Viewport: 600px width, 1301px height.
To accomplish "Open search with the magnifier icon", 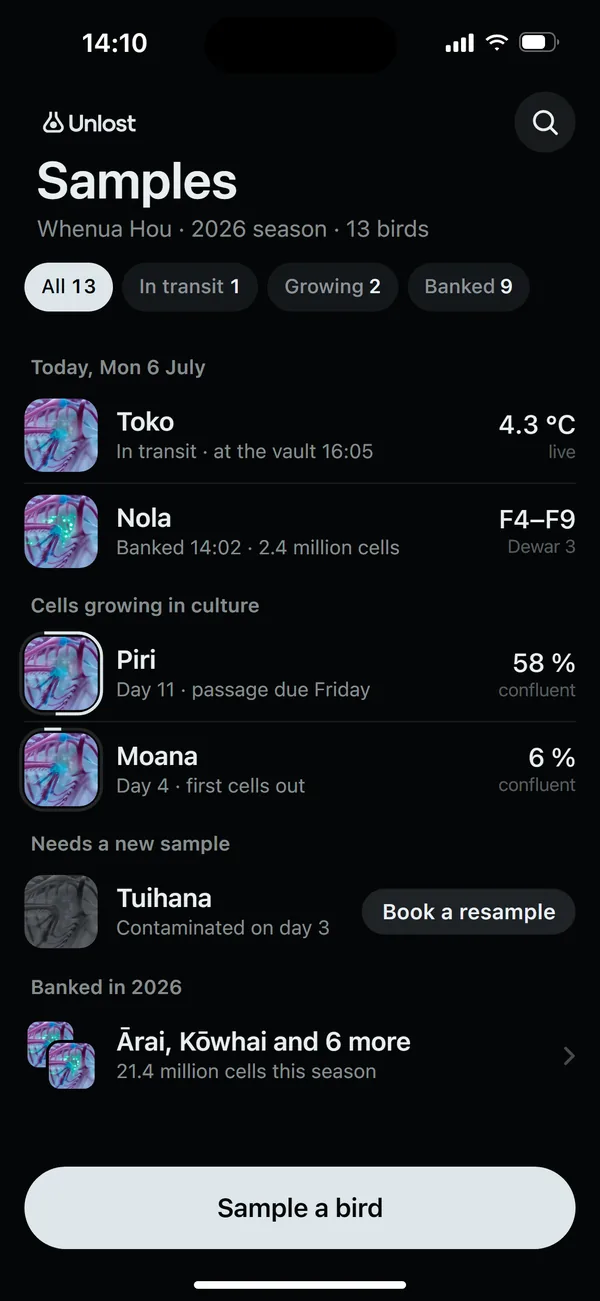I will pyautogui.click(x=544, y=122).
